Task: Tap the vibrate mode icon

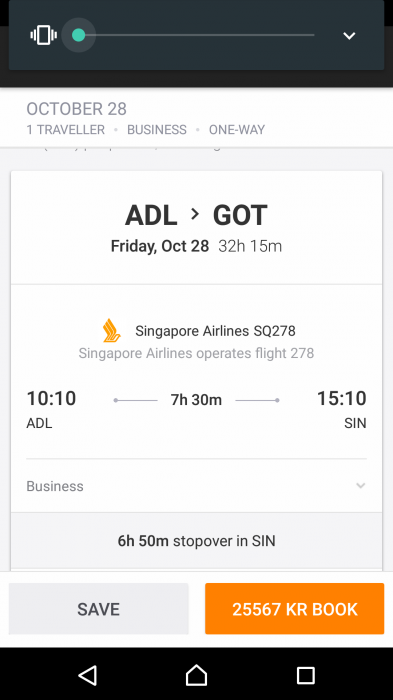Action: (x=43, y=35)
